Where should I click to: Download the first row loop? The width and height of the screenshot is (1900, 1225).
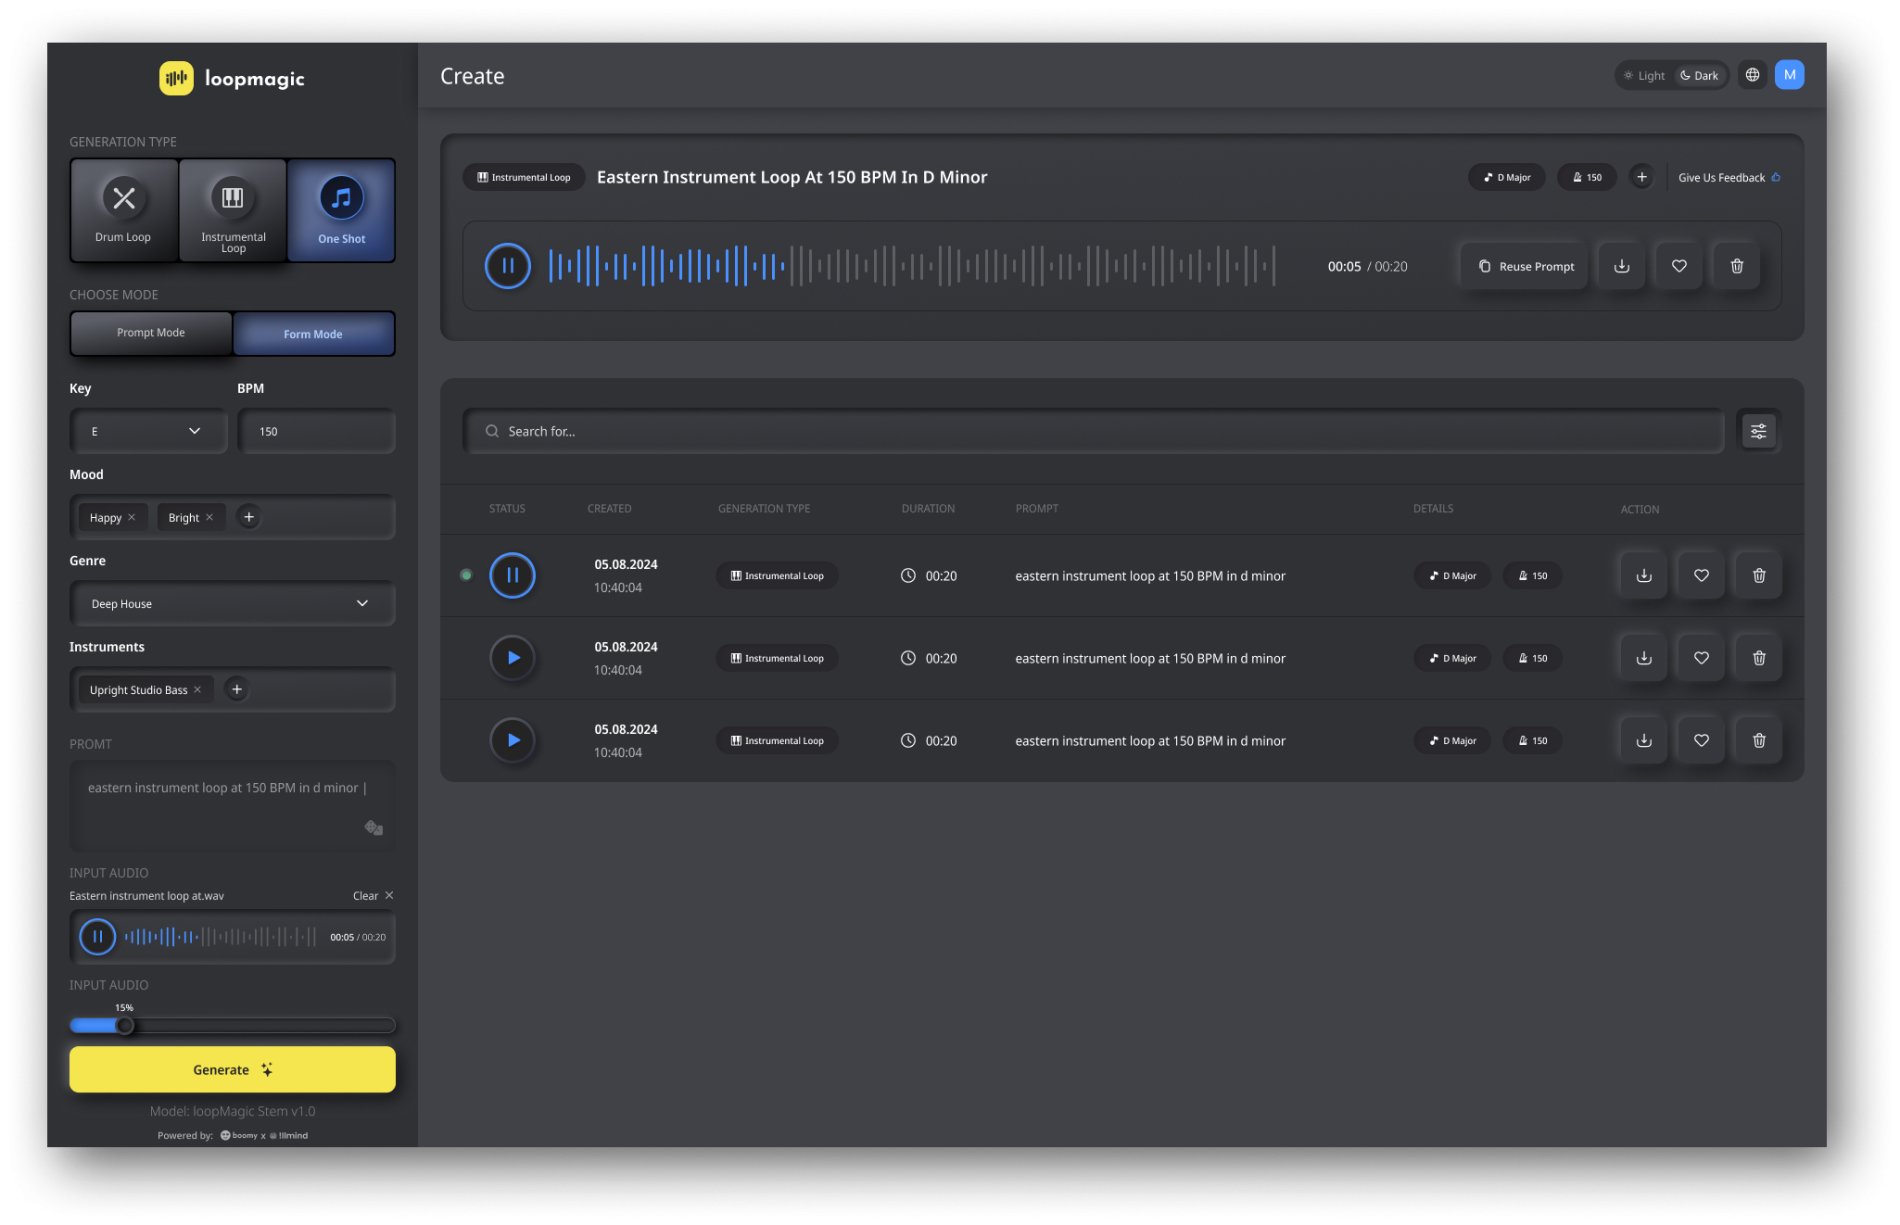click(x=1643, y=575)
